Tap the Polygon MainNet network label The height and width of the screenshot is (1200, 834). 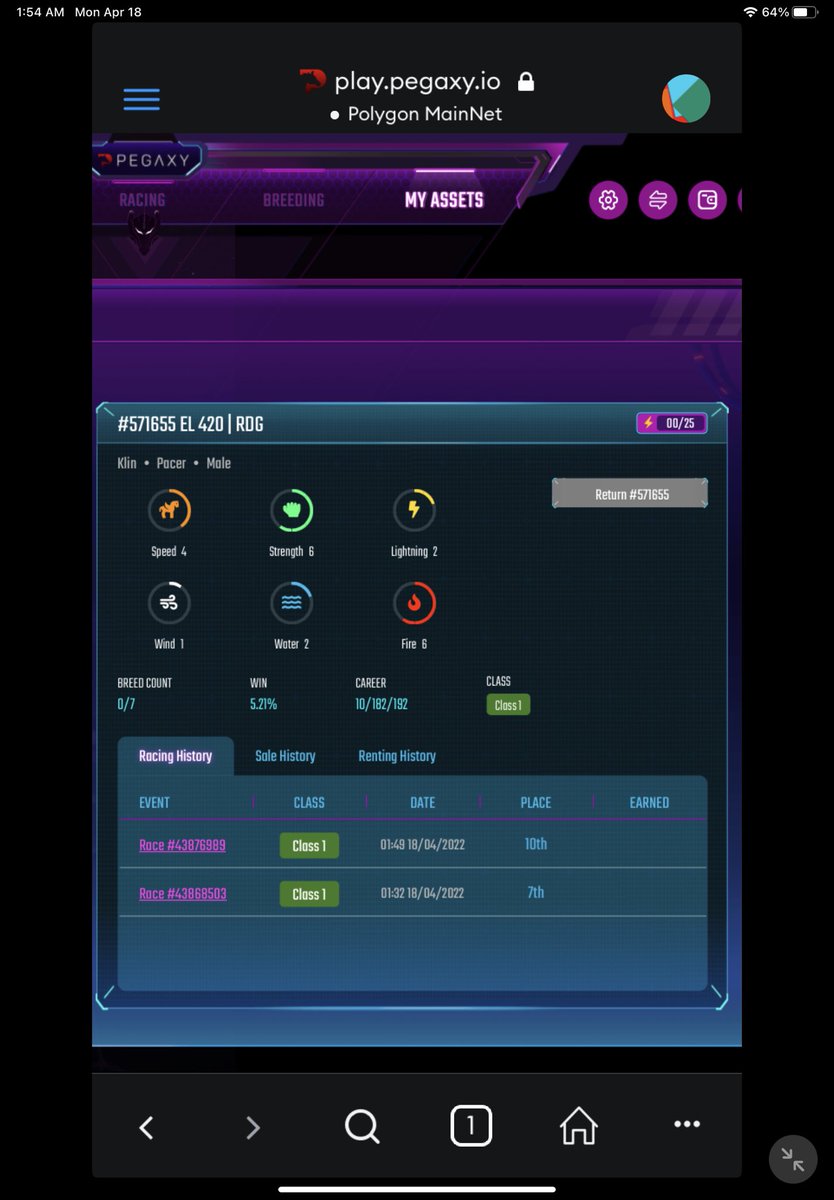(425, 114)
